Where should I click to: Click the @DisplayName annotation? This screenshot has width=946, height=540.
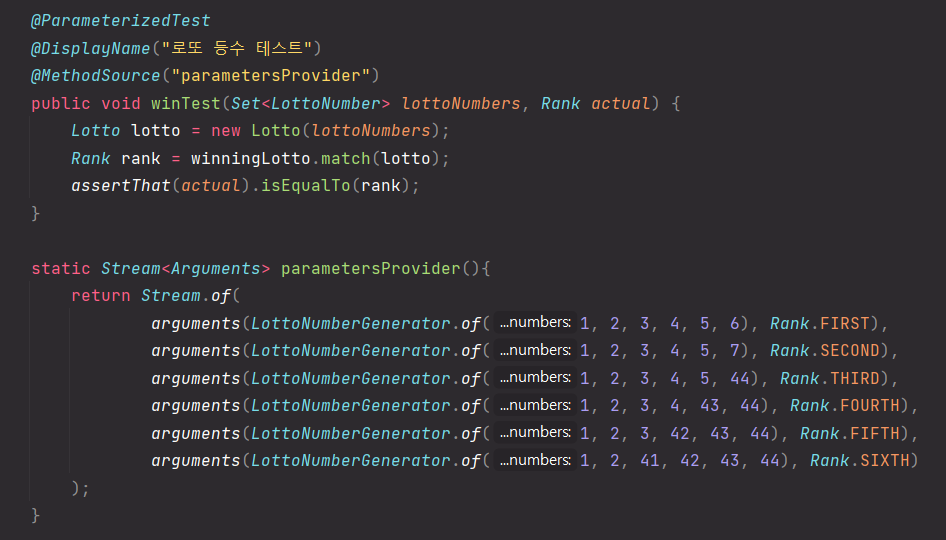click(90, 48)
